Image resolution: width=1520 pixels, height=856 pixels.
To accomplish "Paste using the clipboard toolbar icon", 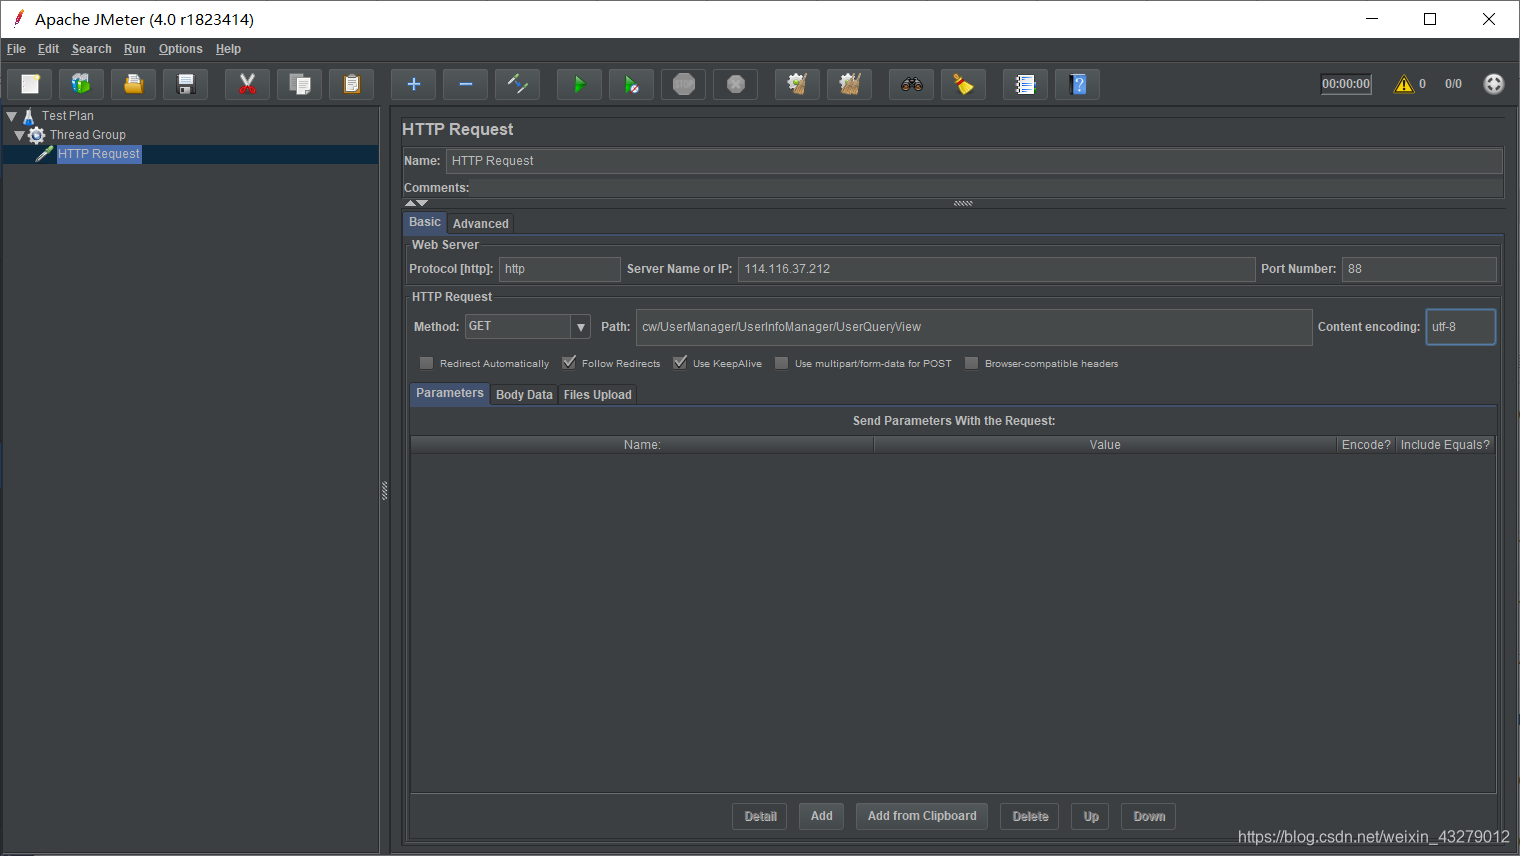I will 352,84.
